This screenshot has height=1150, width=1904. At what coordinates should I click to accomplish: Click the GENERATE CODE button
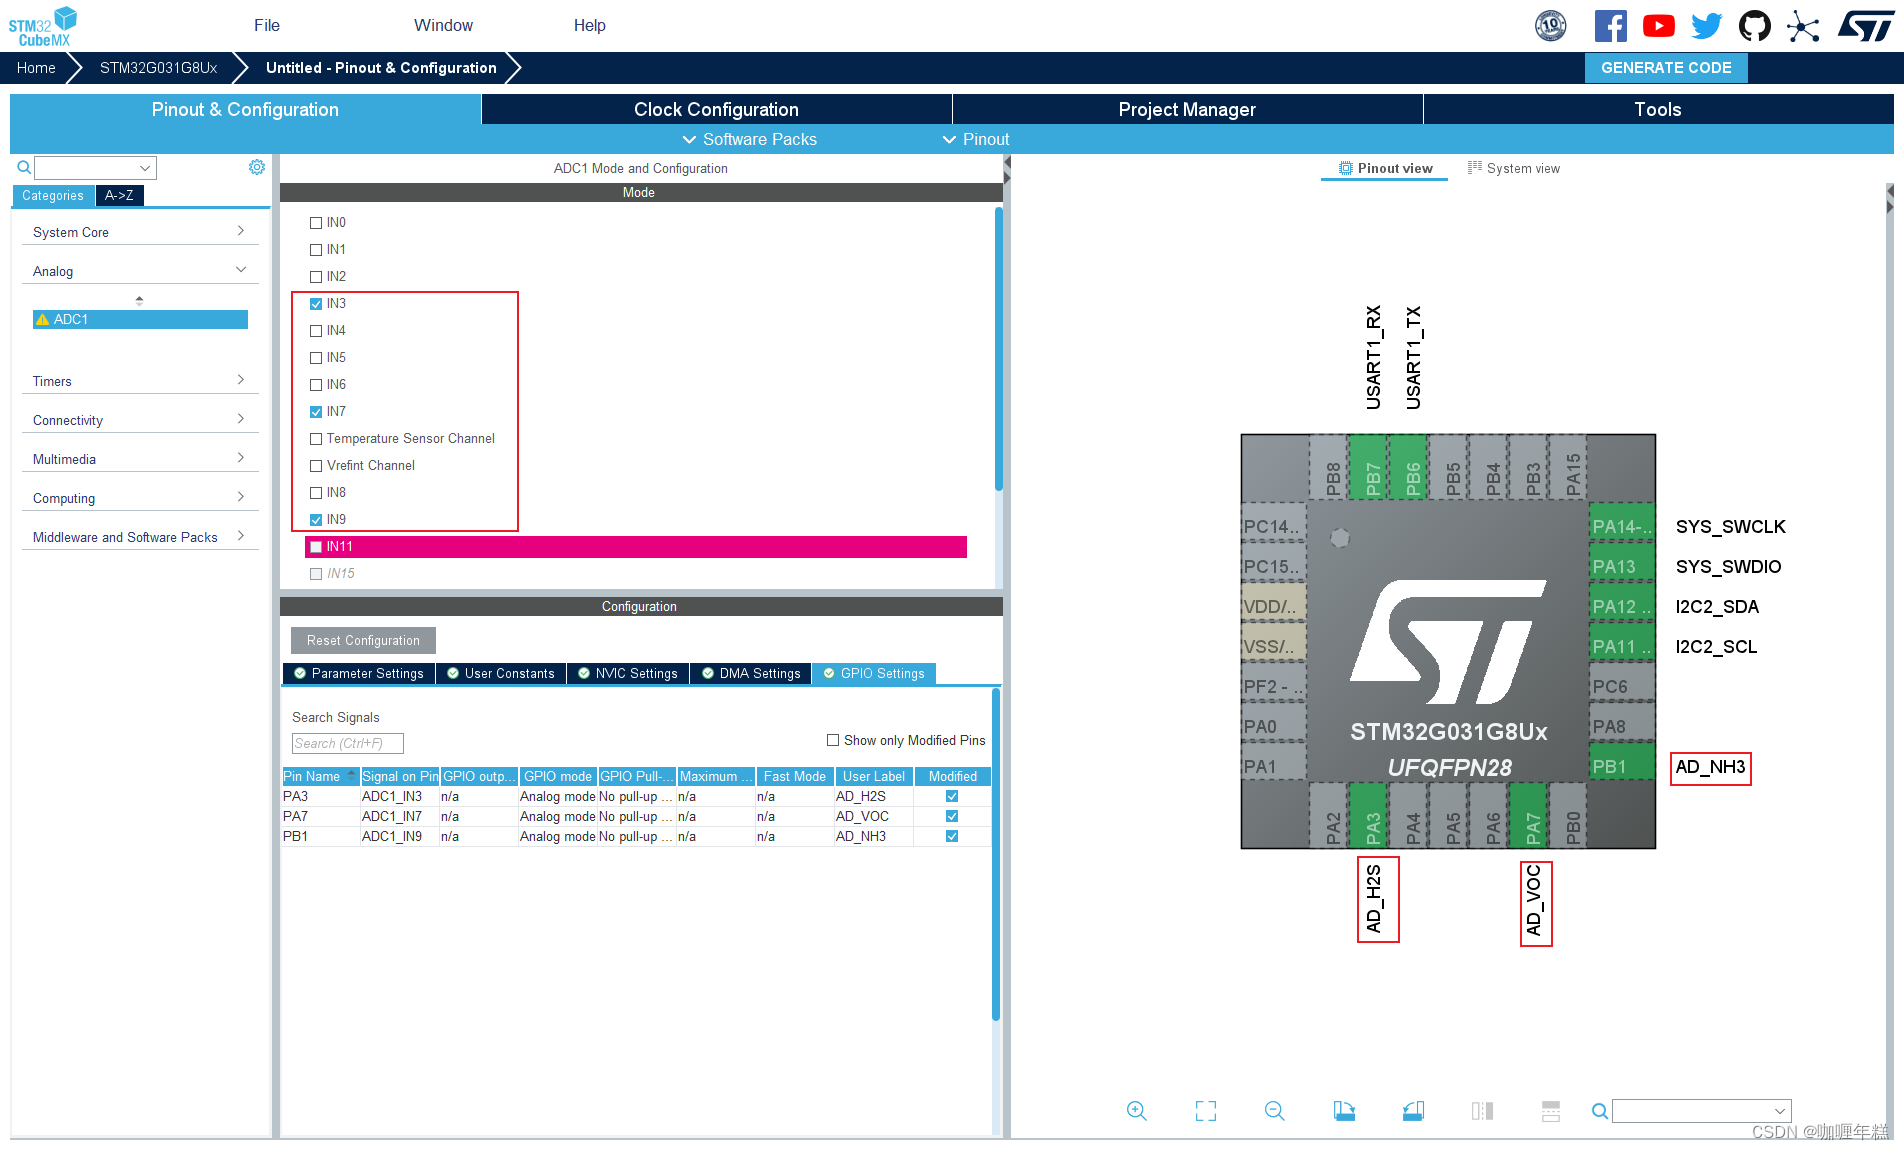1666,68
